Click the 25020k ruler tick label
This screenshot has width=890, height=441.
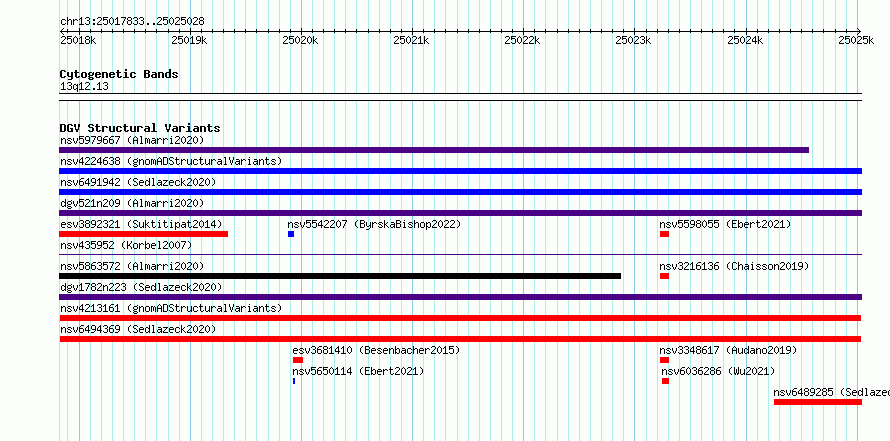(301, 40)
